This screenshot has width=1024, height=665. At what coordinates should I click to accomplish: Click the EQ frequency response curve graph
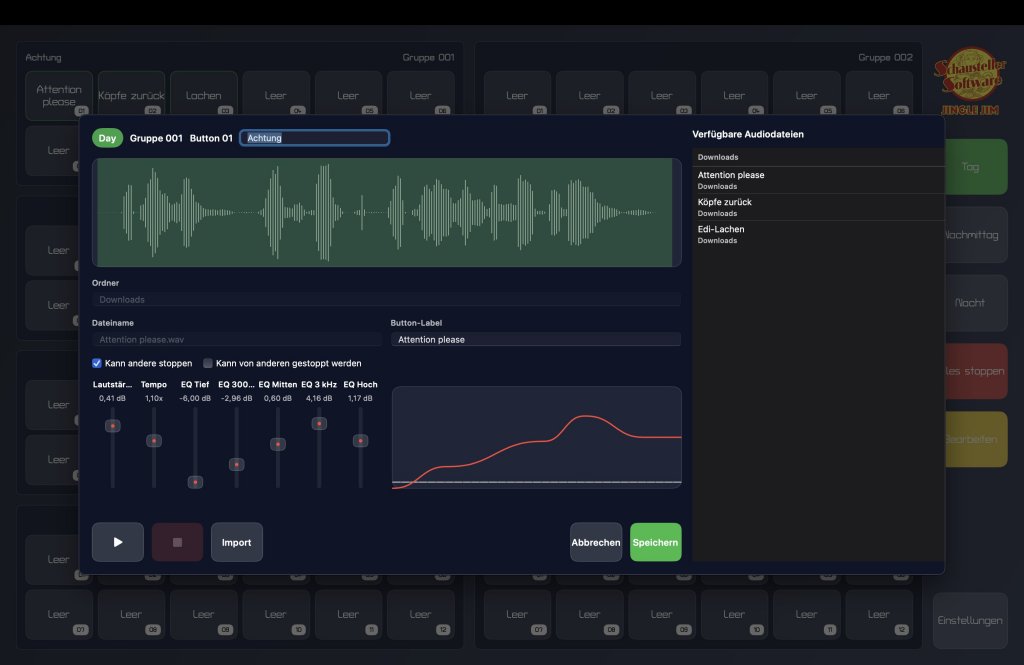[x=537, y=437]
